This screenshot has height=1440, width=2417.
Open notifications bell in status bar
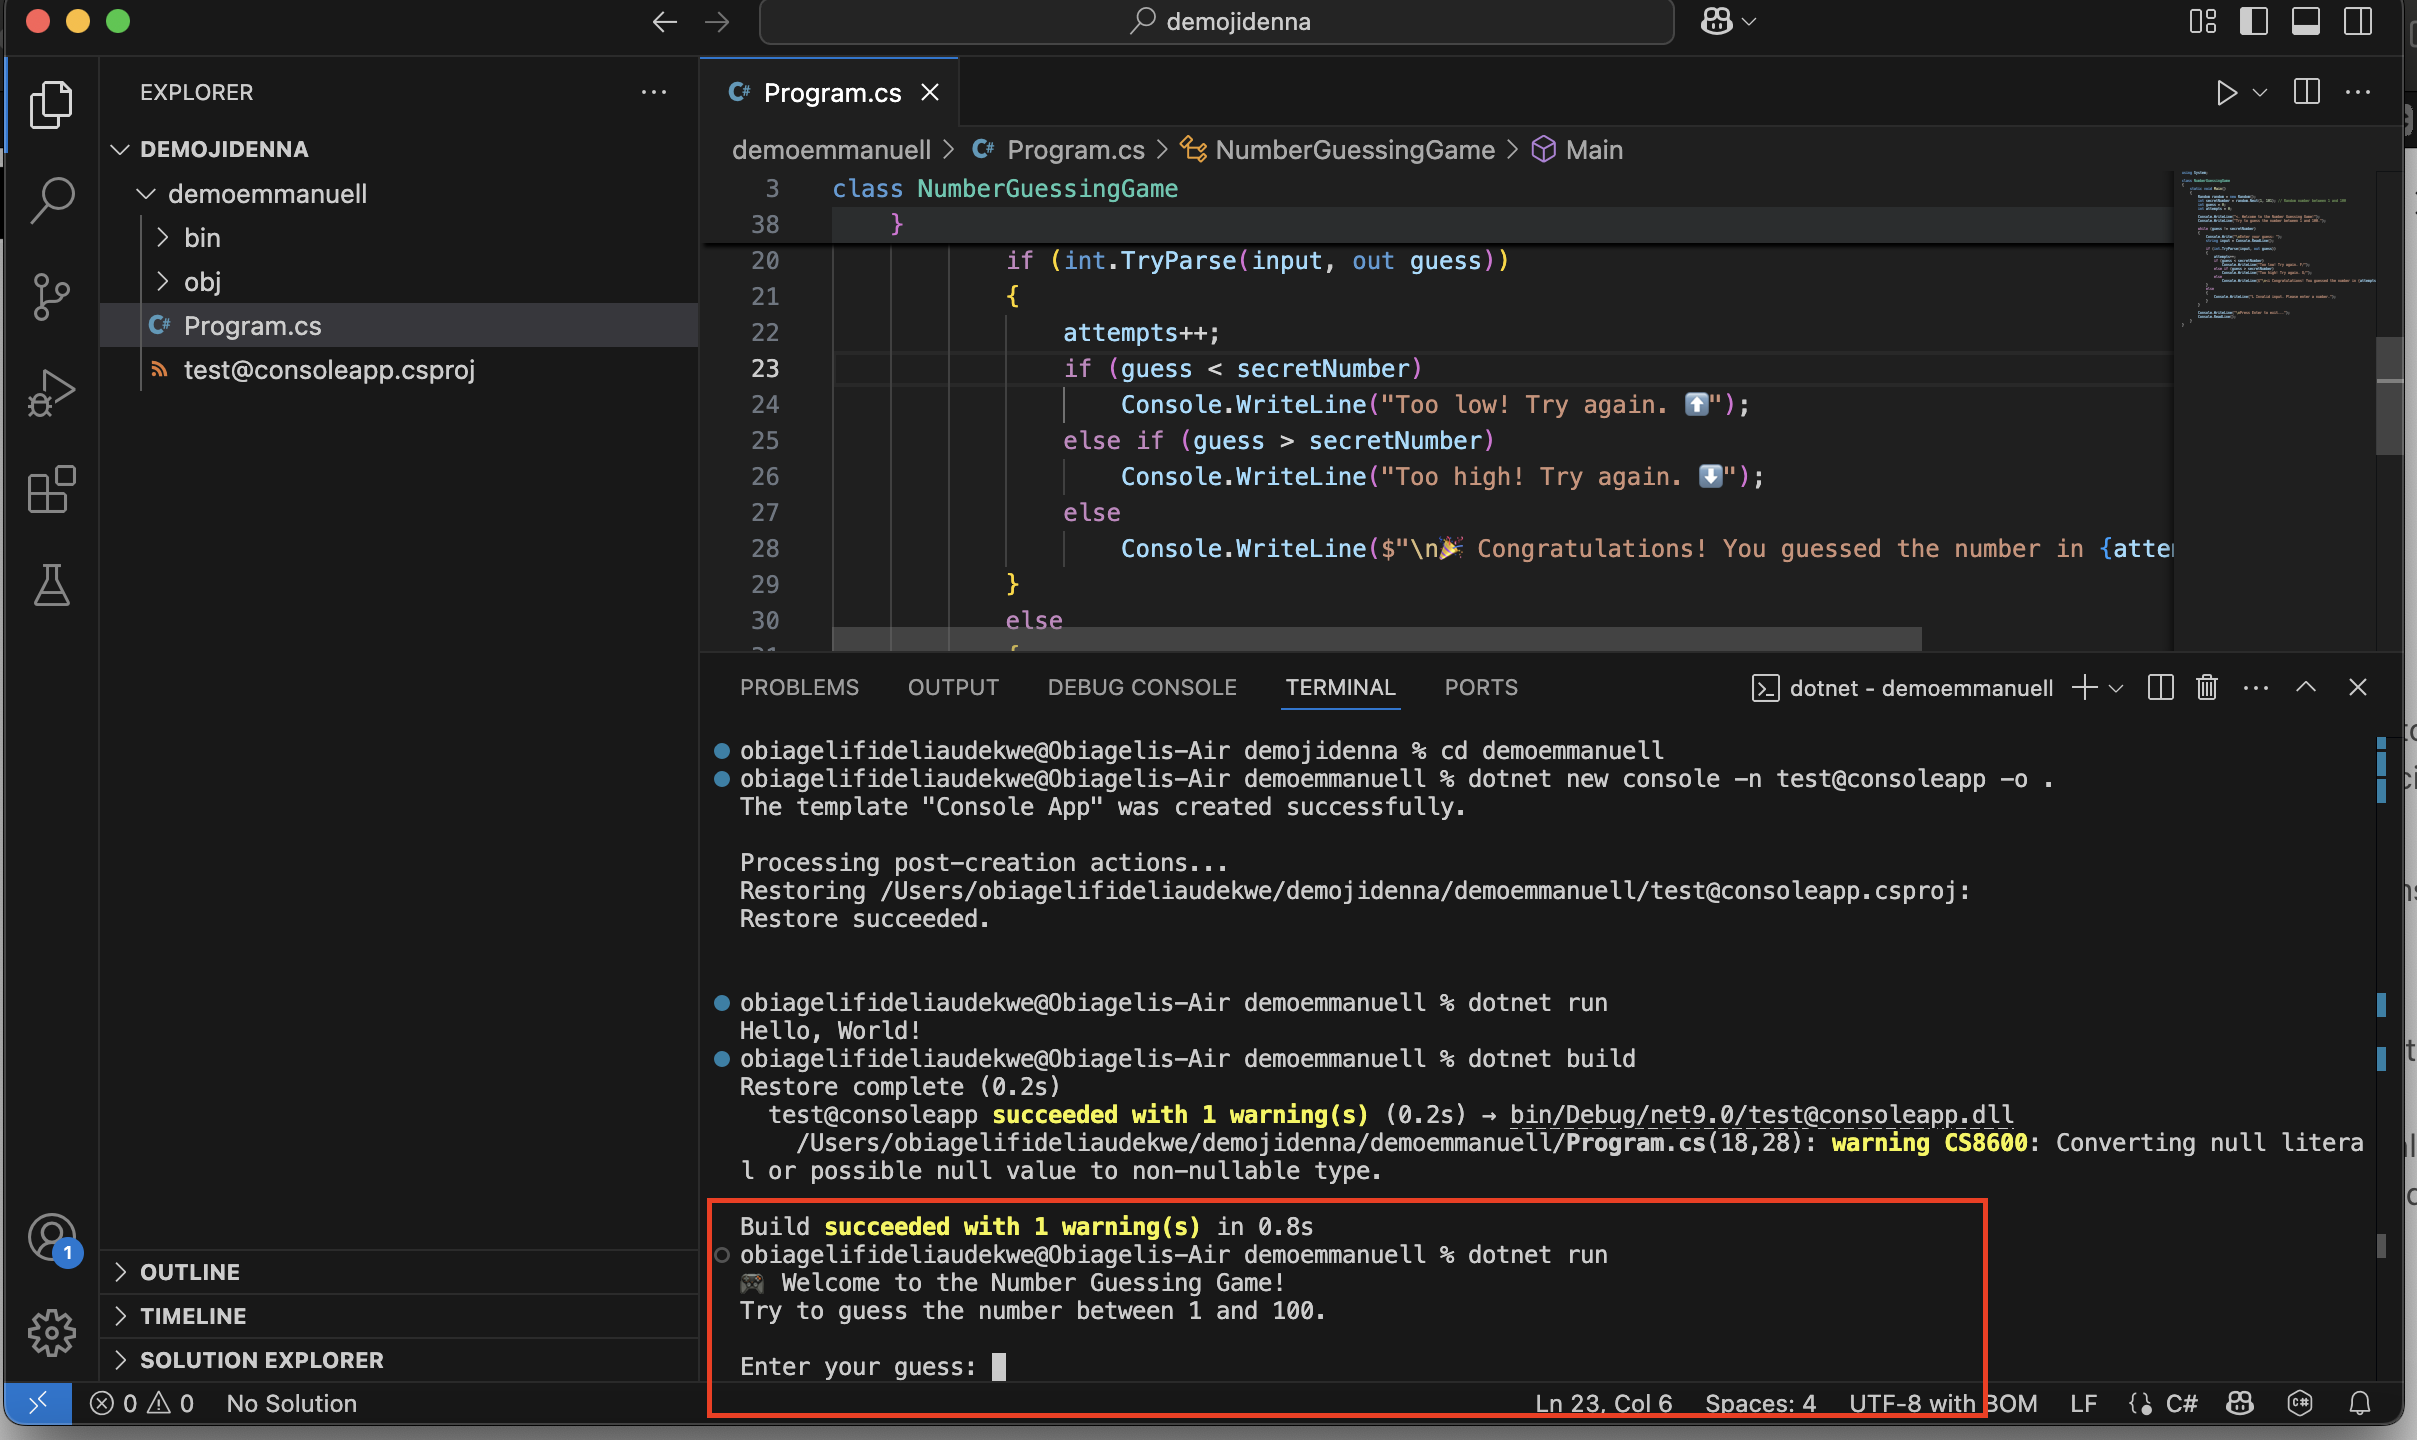2360,1404
